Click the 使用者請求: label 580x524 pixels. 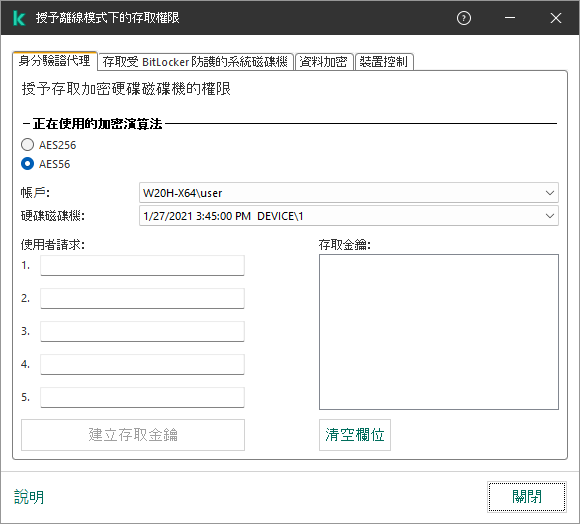(x=53, y=244)
